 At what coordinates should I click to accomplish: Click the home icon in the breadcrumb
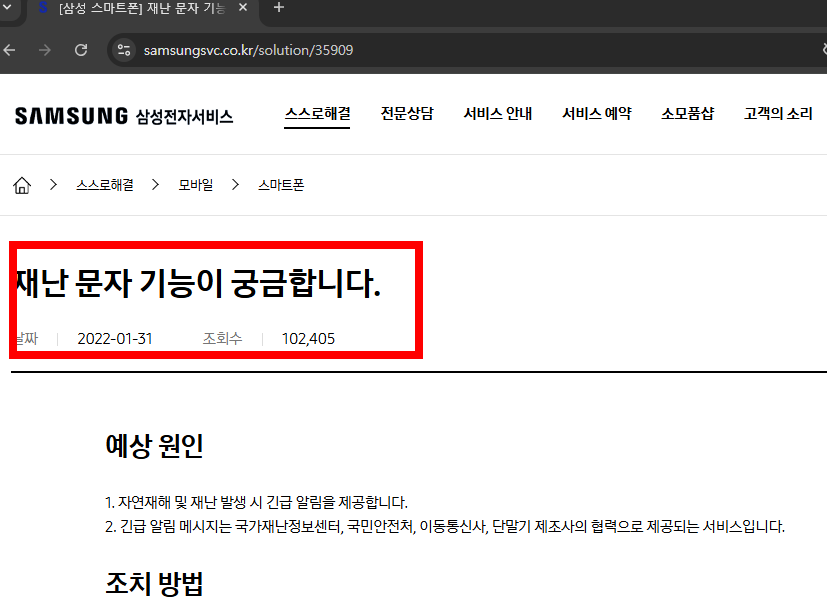click(x=21, y=184)
